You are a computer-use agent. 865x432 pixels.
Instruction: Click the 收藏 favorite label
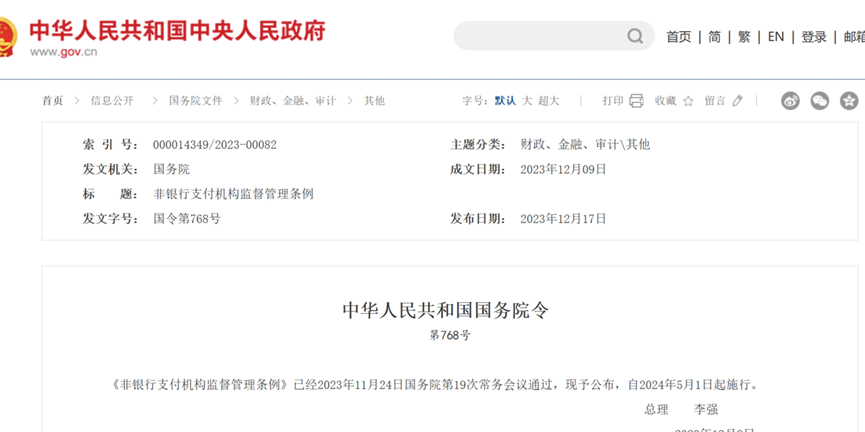(x=665, y=101)
